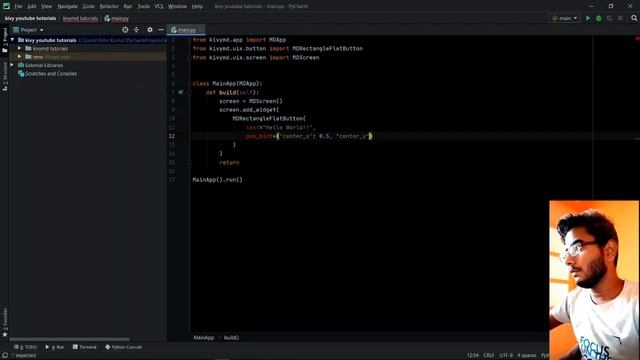Click main.py breadcrumb in navigation bar
This screenshot has height=360, width=640.
[116, 18]
